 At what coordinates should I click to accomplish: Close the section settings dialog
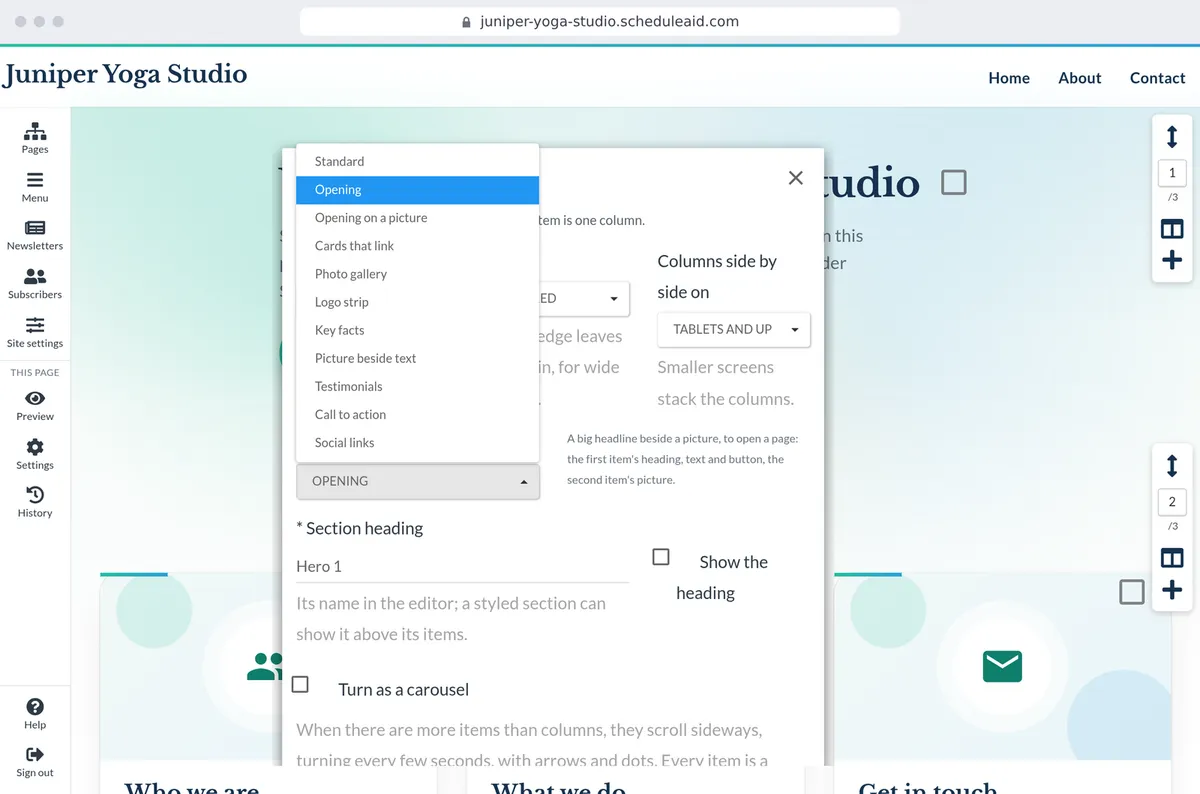click(x=796, y=178)
